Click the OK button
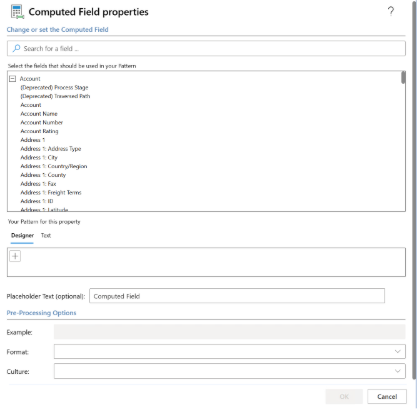Image resolution: width=417 pixels, height=409 pixels. point(344,397)
